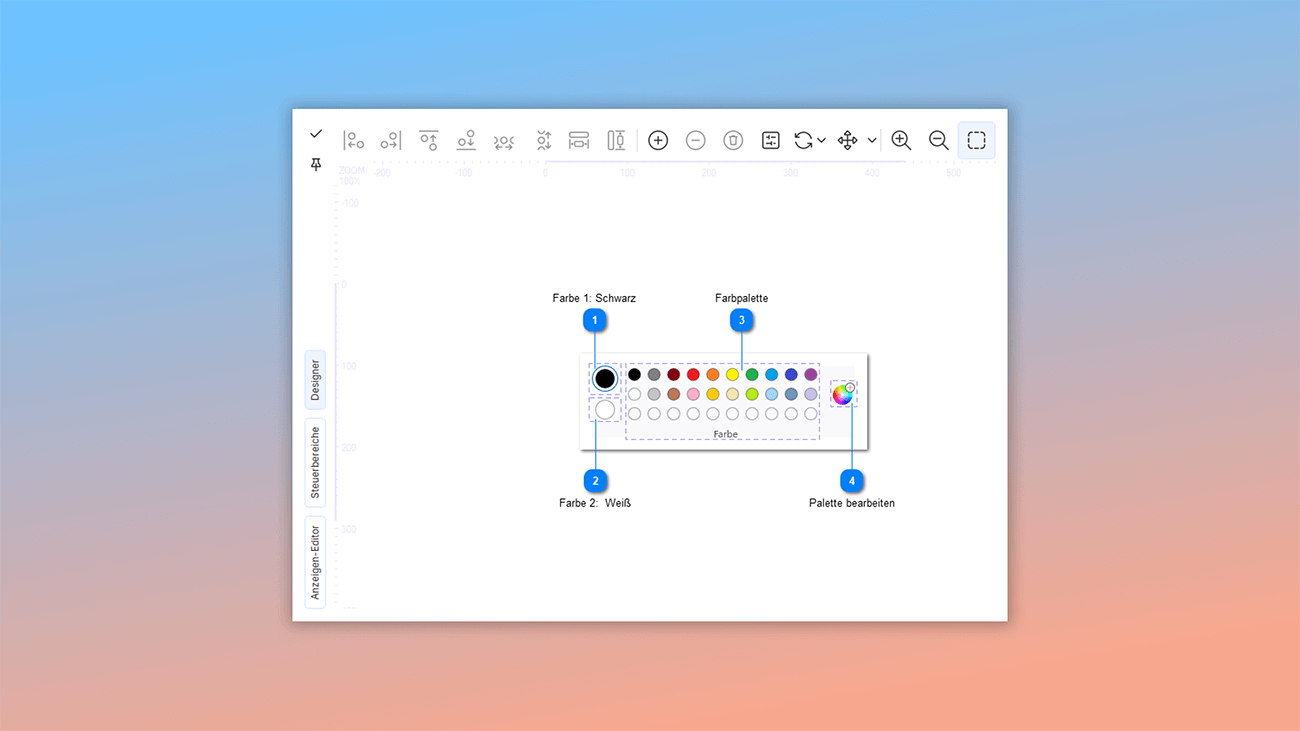Select the align right edges tool
This screenshot has height=731, width=1300.
point(390,140)
